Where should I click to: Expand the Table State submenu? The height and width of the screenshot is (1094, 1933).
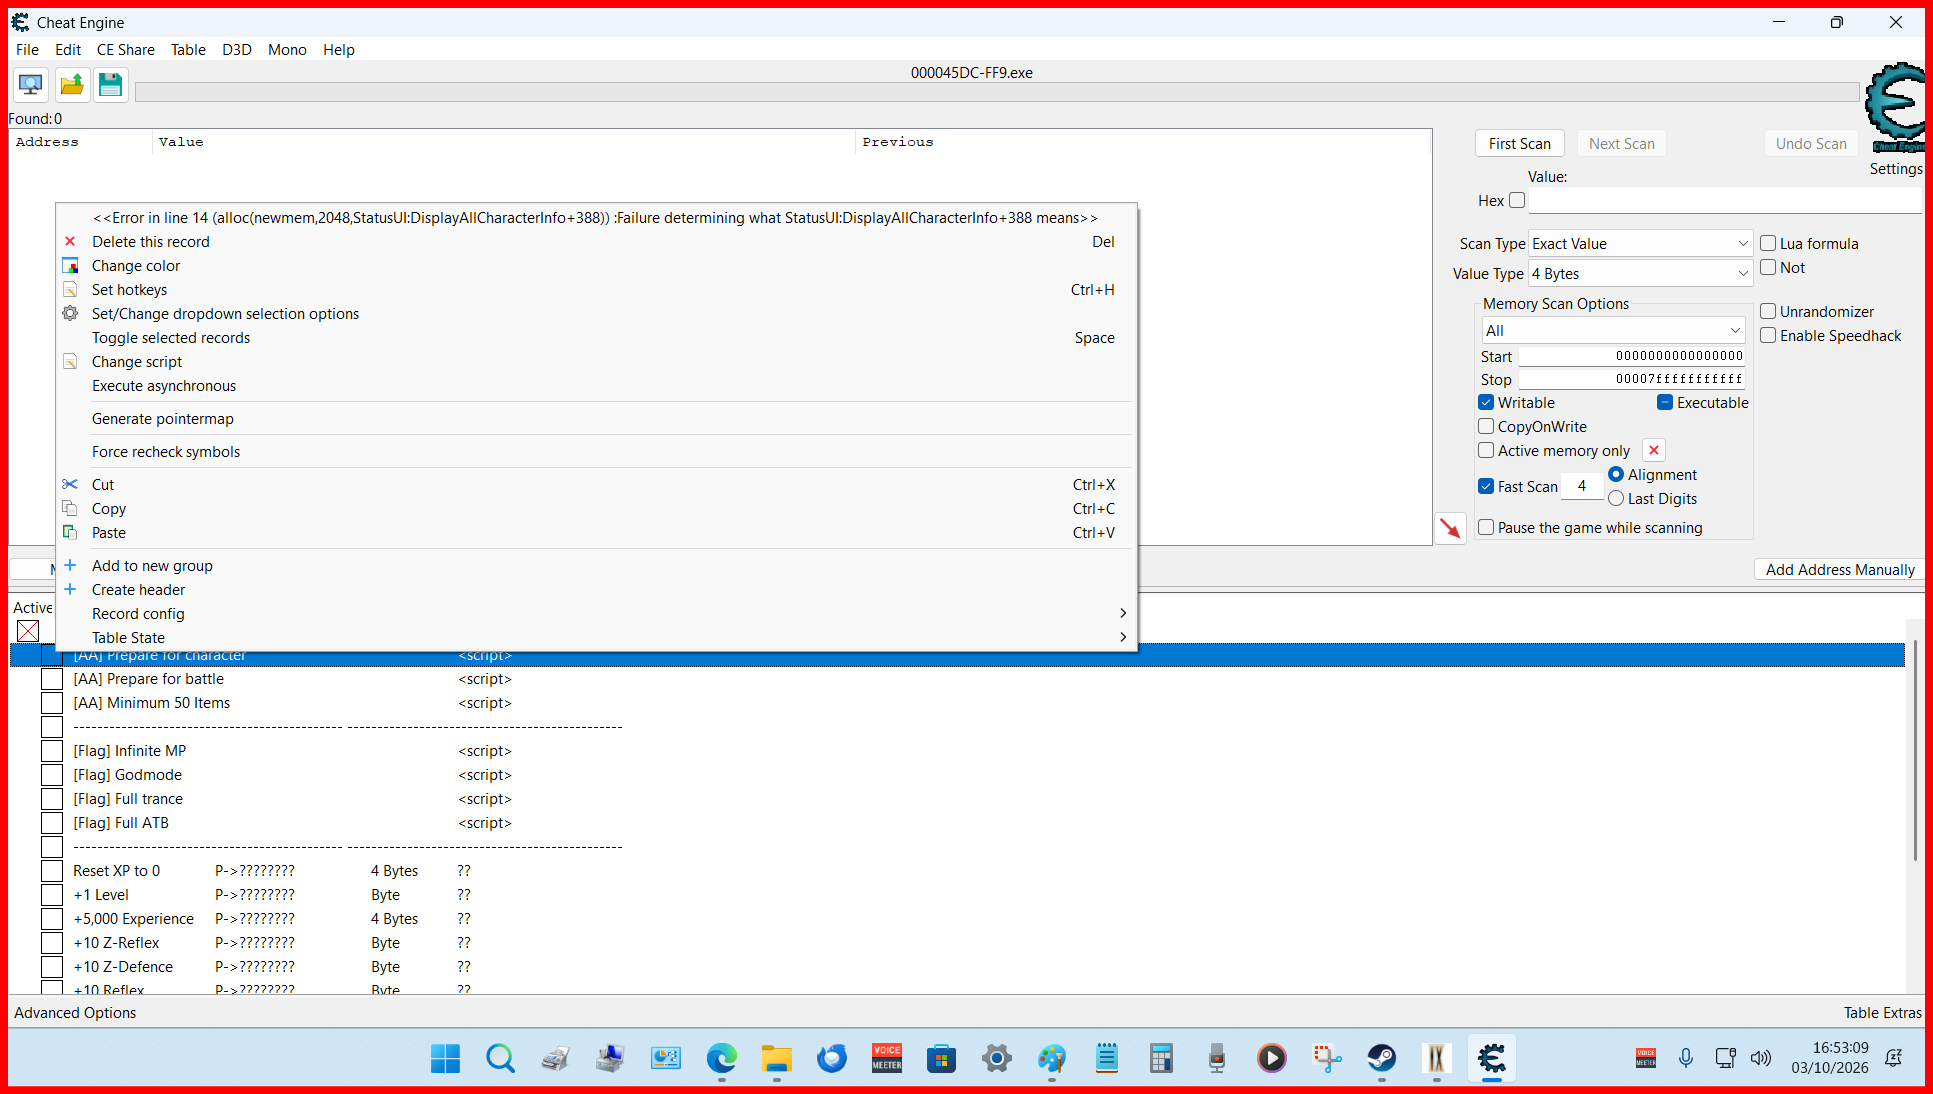[x=596, y=638]
